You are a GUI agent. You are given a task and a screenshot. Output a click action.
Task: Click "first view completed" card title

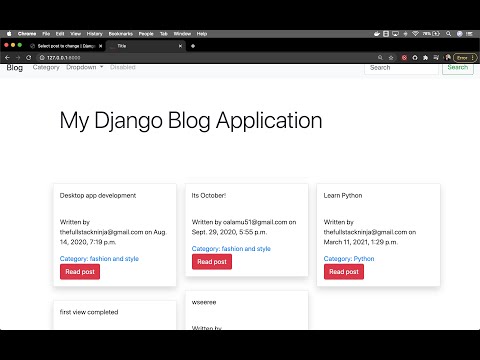89,312
